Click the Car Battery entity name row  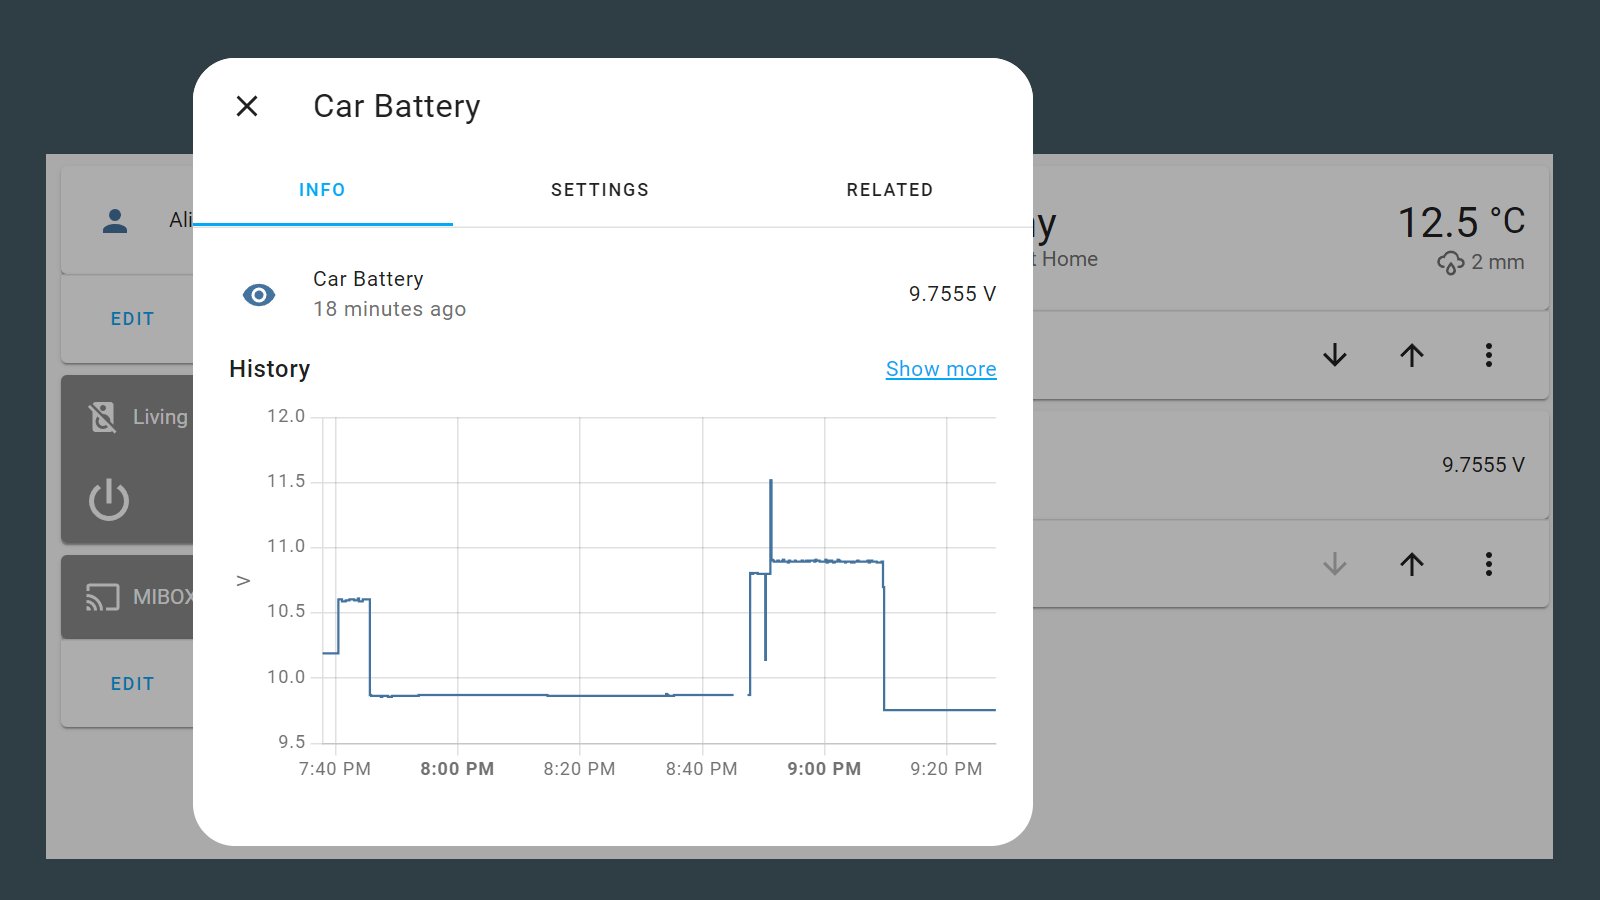(613, 294)
